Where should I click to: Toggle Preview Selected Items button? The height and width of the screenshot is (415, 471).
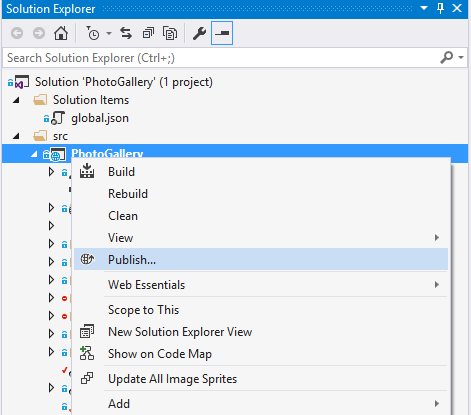[222, 33]
